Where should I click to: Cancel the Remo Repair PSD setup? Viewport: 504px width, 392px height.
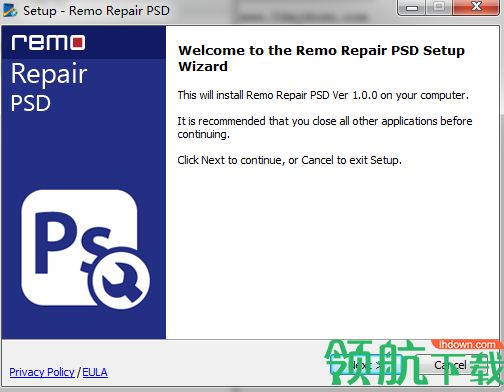coord(452,365)
